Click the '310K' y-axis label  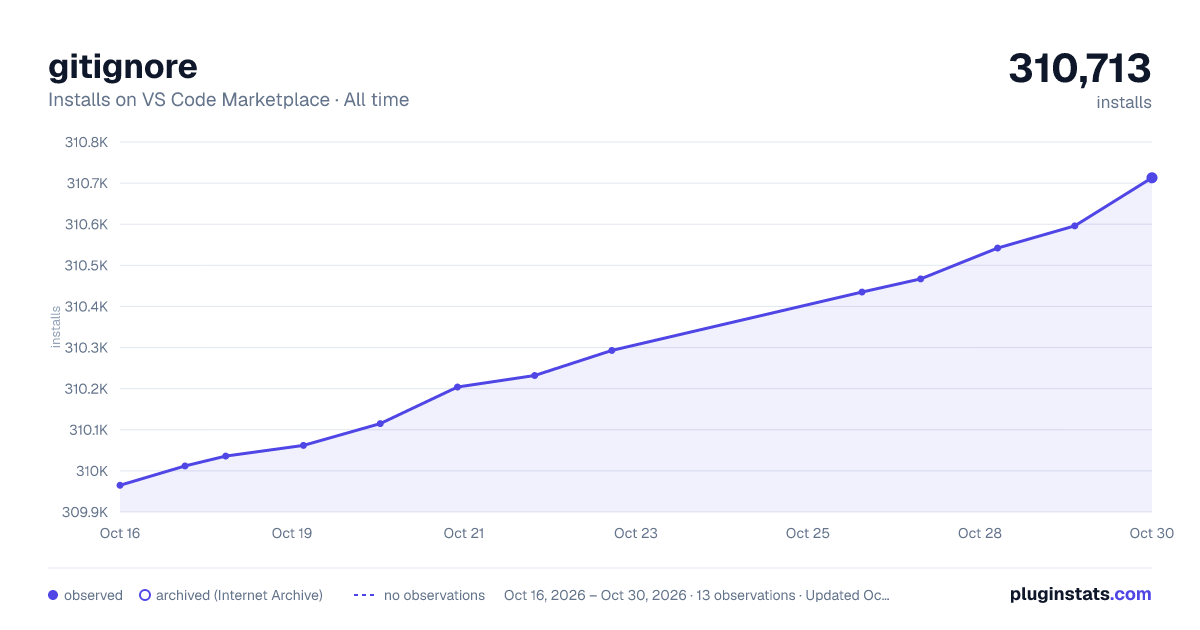coord(92,471)
